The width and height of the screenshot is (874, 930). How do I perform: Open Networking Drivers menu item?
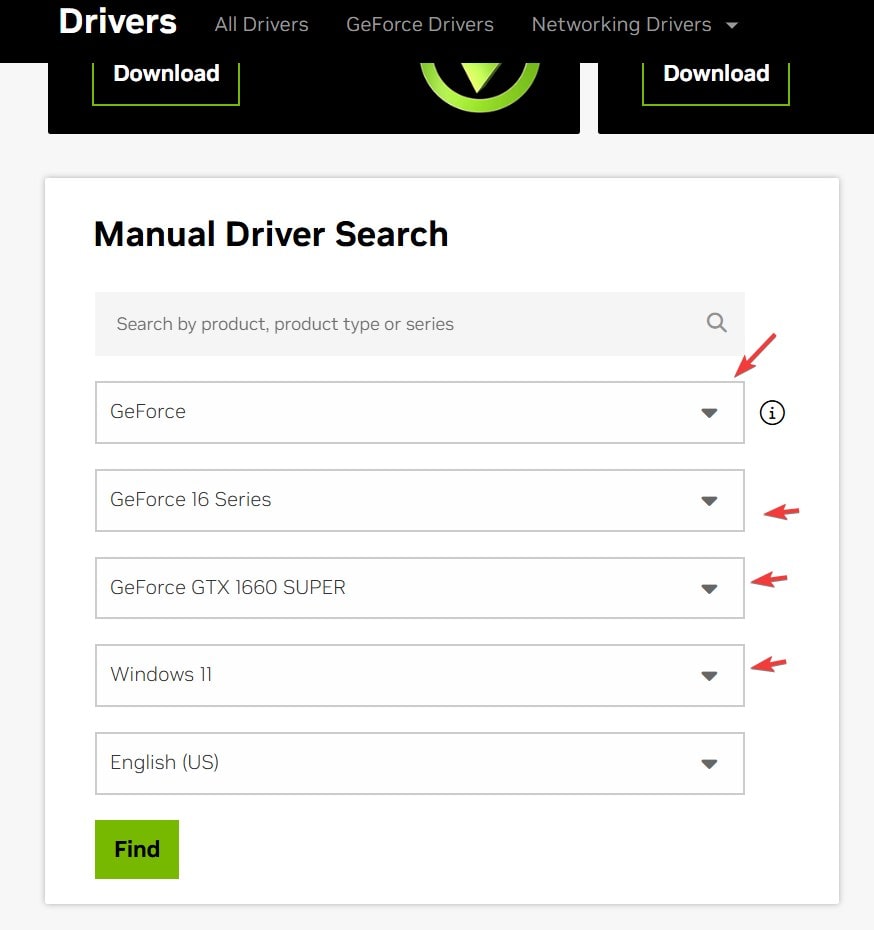(621, 24)
